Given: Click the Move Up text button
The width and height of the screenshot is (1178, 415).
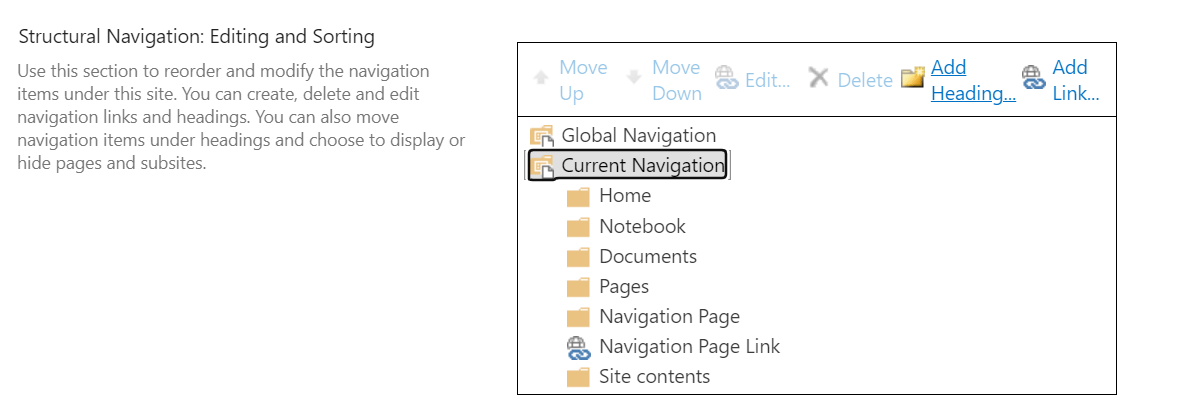Looking at the screenshot, I should point(583,80).
